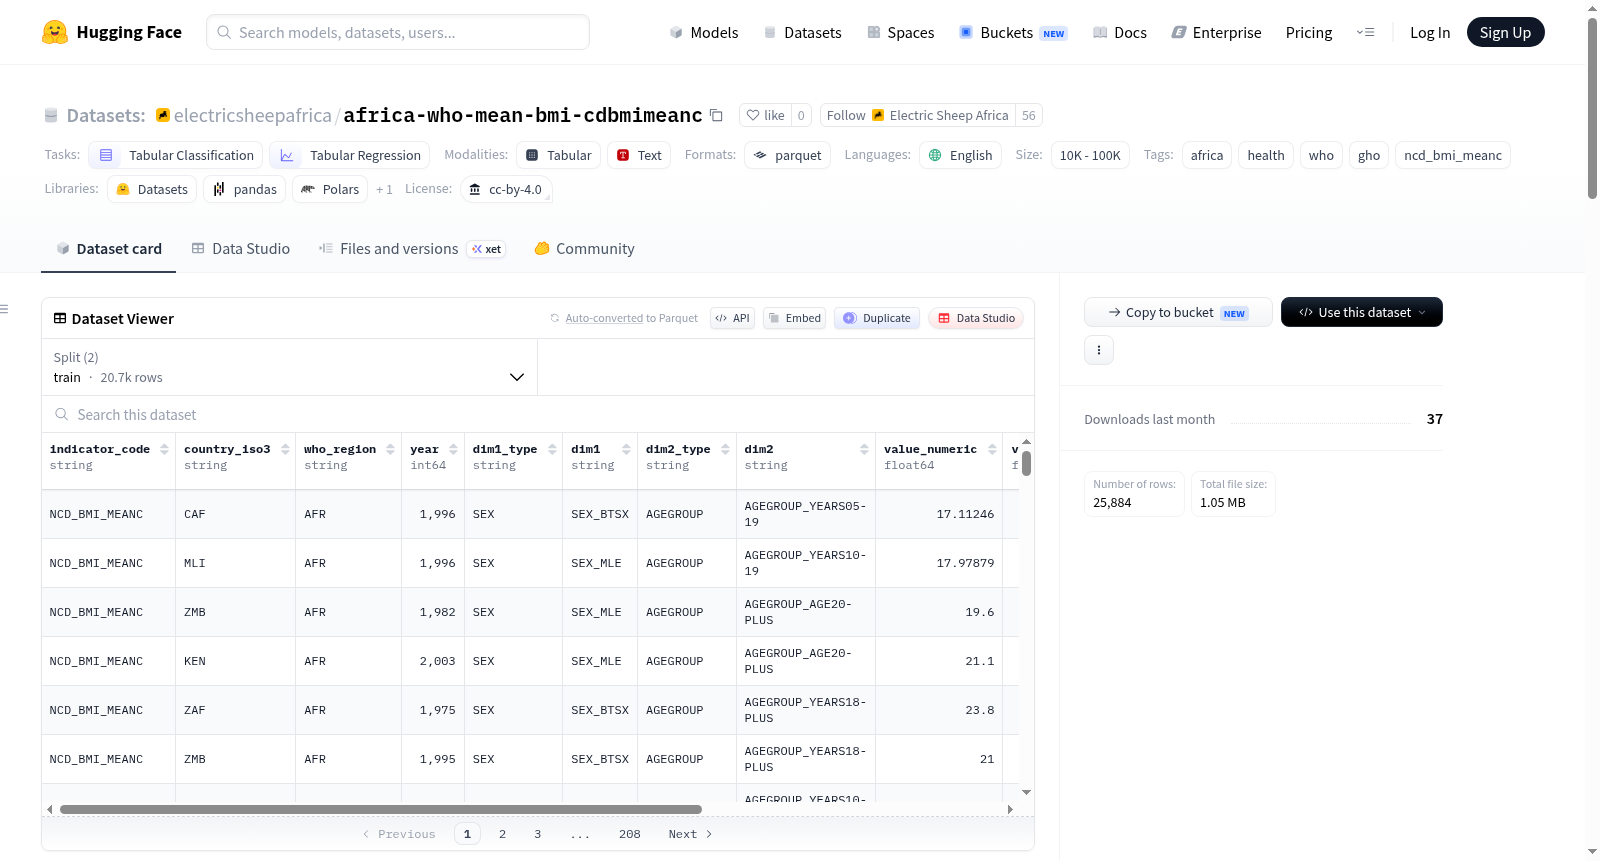Click the Log In link
Screen dimensions: 1600x861
tap(1430, 32)
